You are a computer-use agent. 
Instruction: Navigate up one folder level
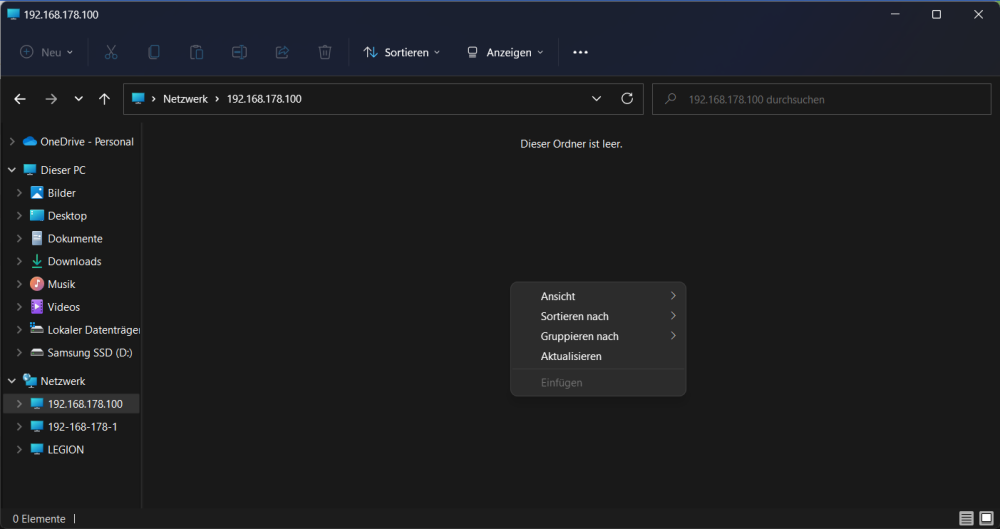[105, 99]
